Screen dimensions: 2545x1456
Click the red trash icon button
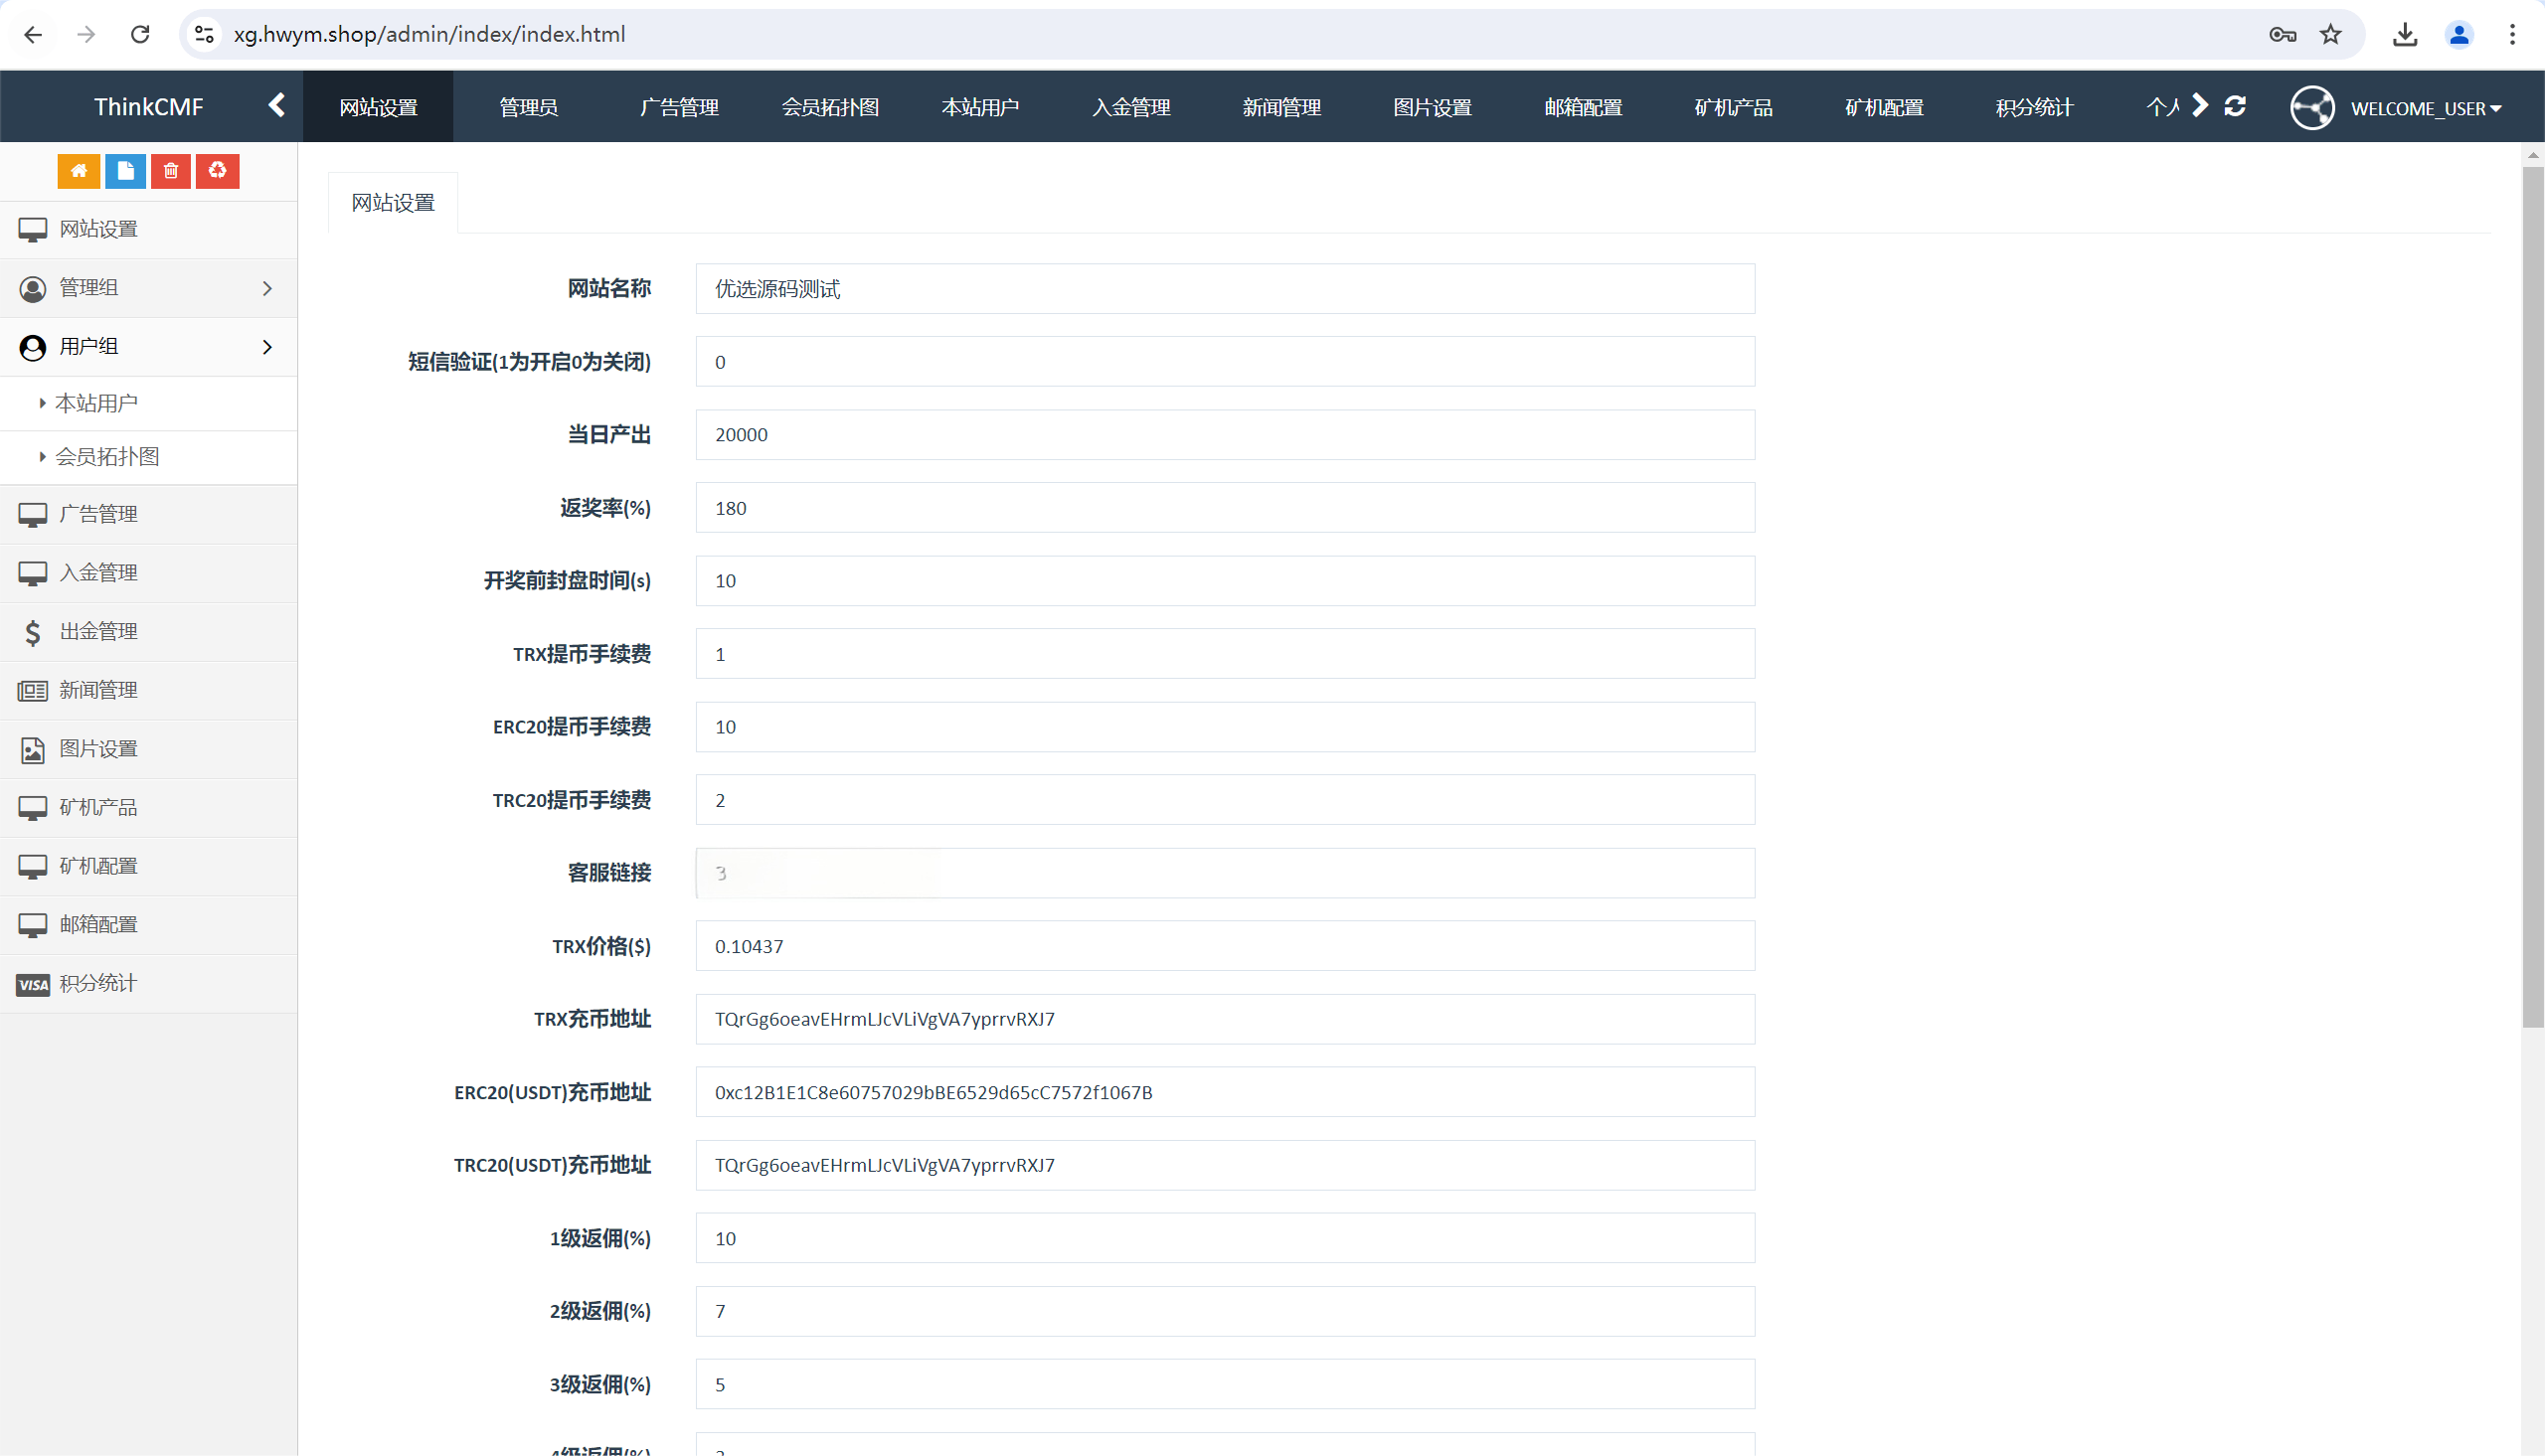171,171
